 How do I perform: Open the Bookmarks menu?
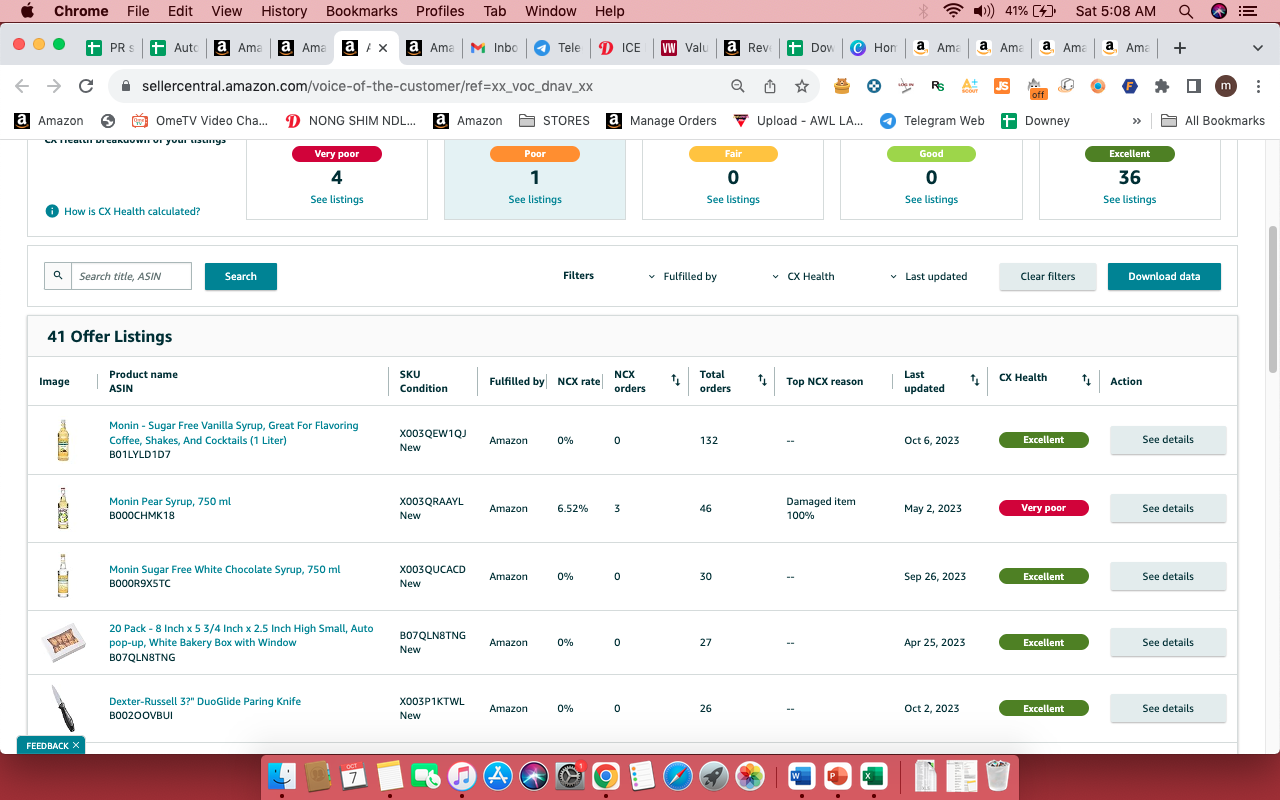click(360, 11)
